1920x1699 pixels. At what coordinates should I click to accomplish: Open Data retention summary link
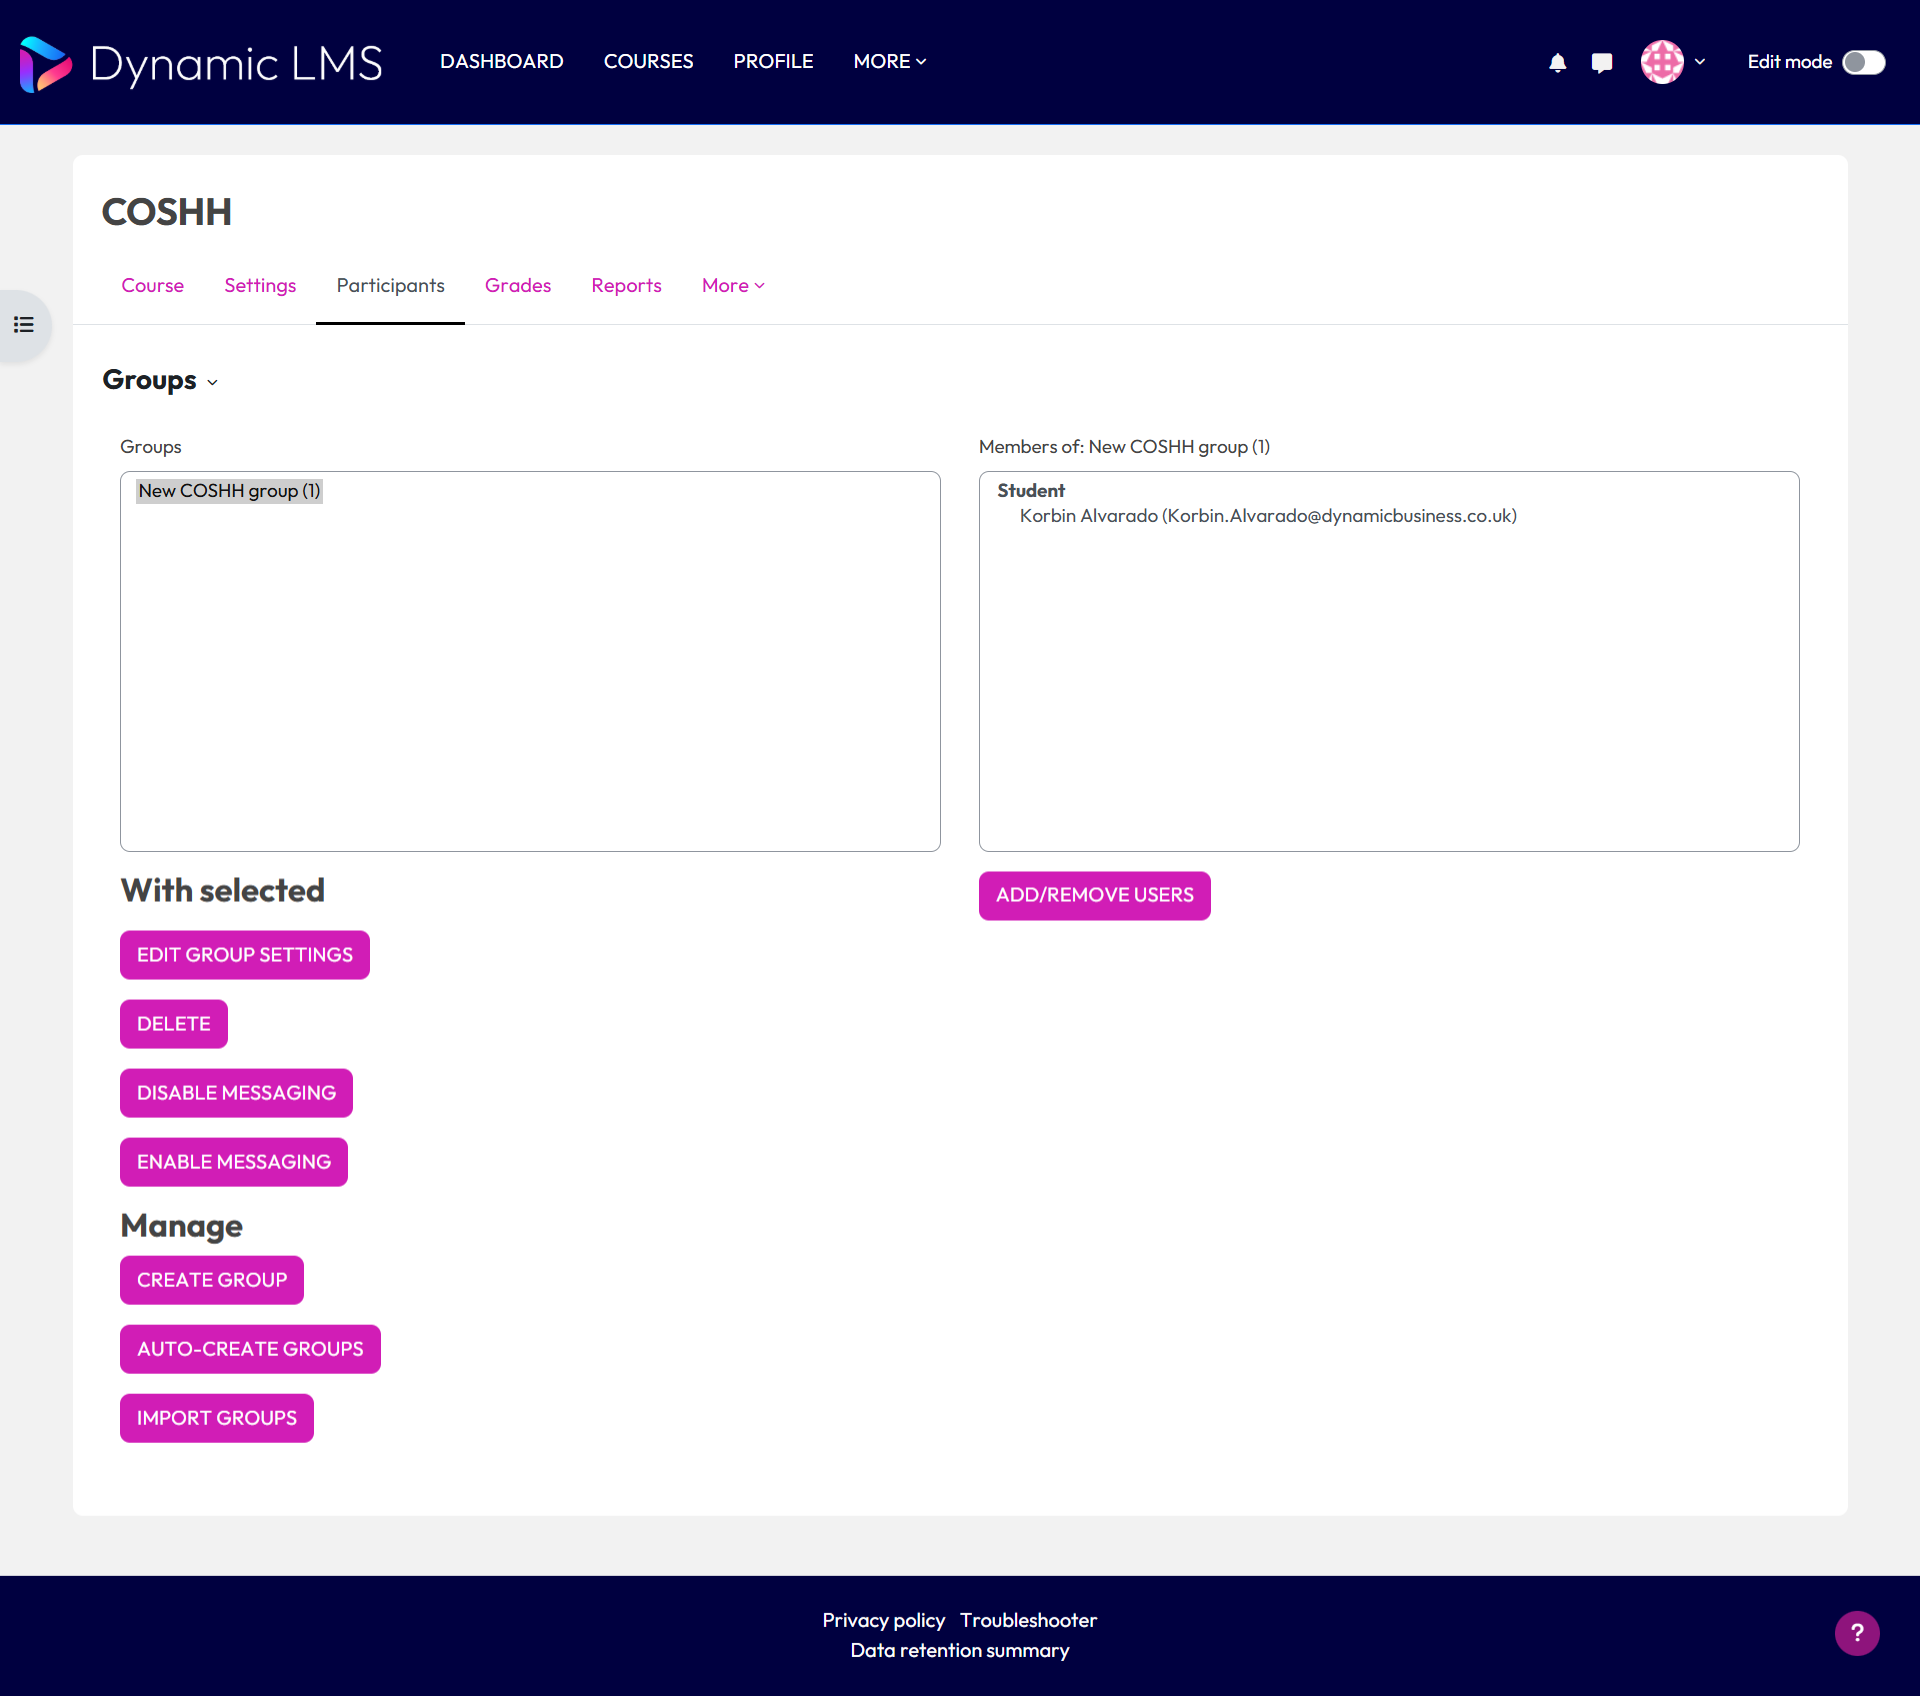pyautogui.click(x=960, y=1652)
